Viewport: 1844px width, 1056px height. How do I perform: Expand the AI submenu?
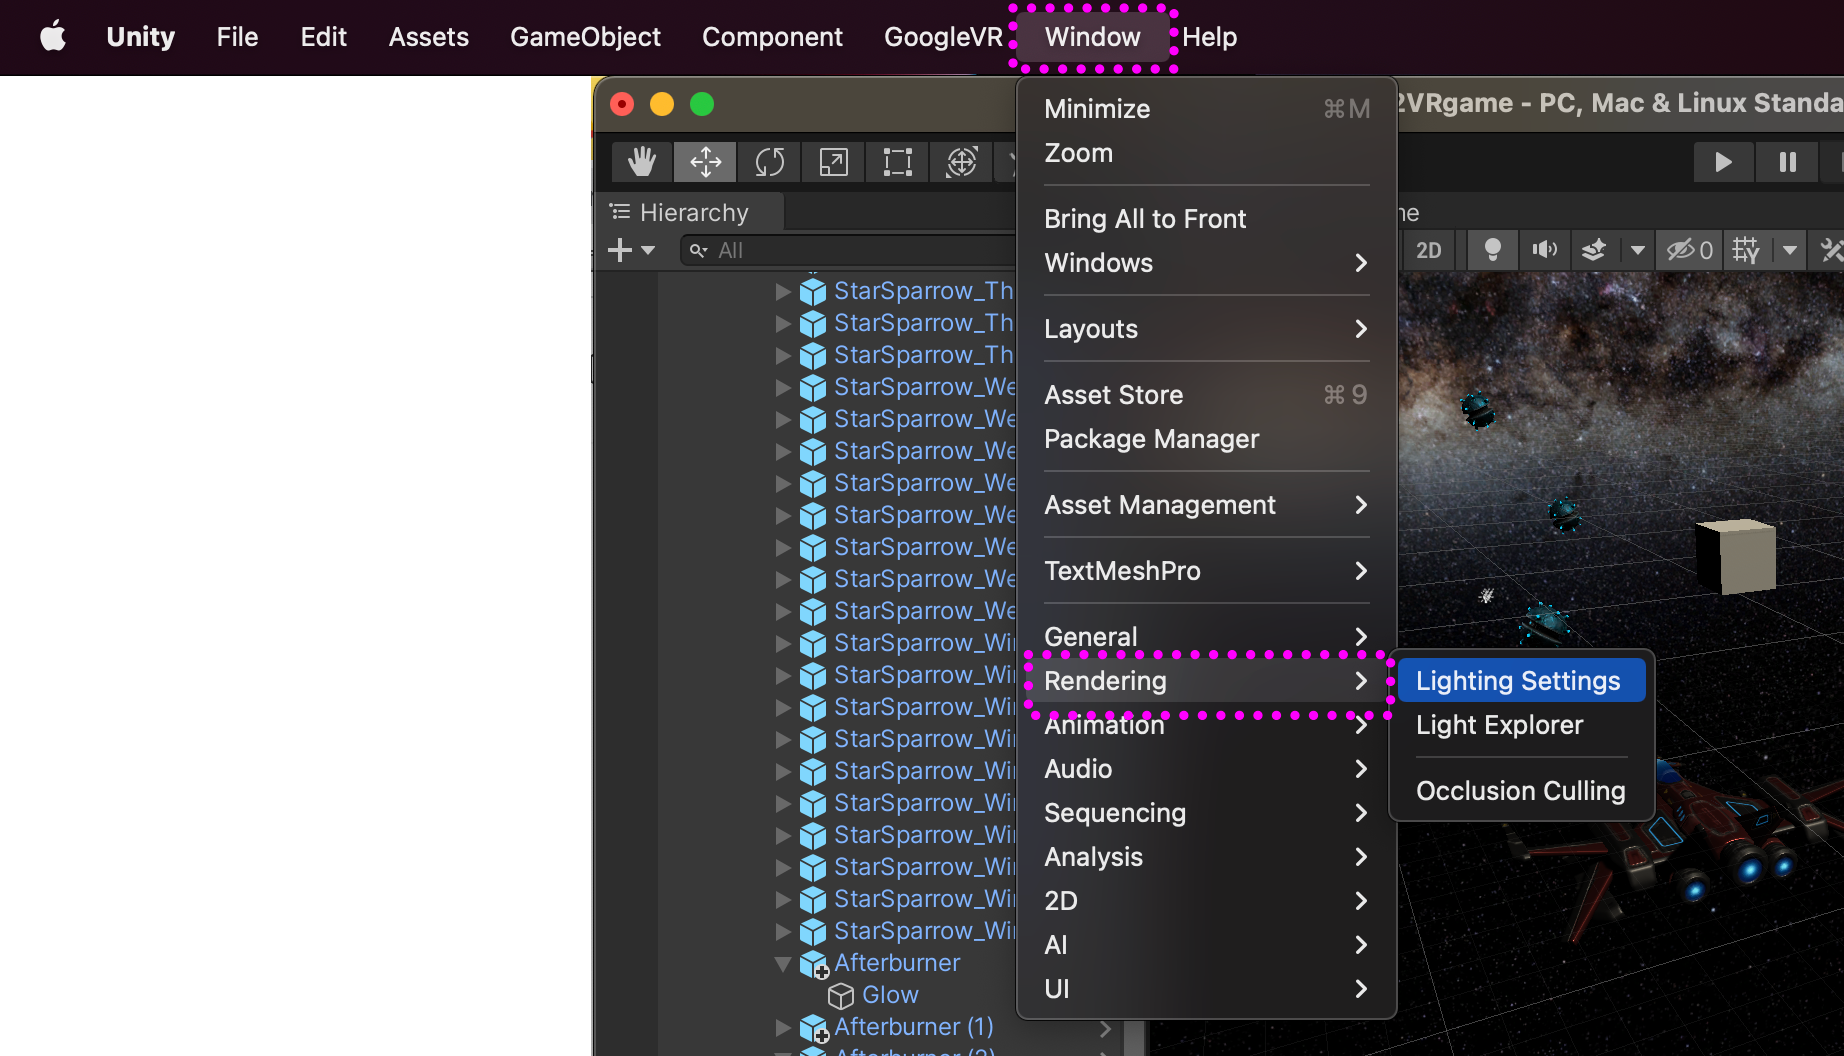(1207, 945)
